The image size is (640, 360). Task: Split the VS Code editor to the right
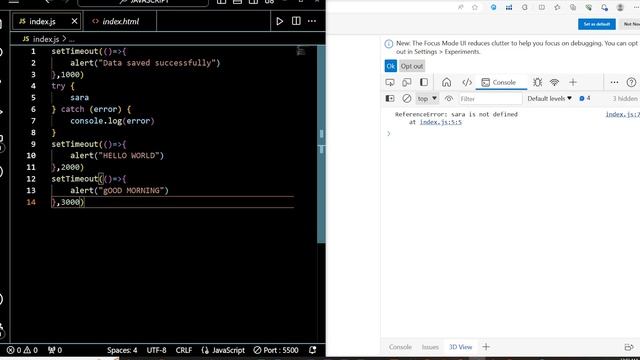click(x=296, y=21)
